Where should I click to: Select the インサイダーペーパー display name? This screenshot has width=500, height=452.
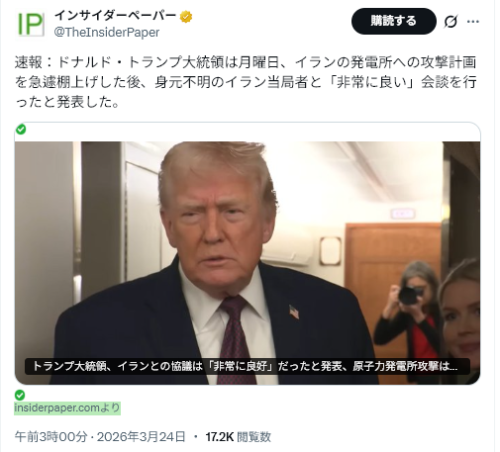(115, 16)
